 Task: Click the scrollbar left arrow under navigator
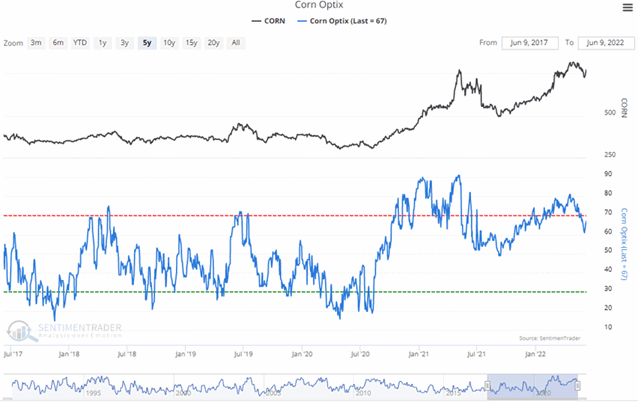pos(8,398)
